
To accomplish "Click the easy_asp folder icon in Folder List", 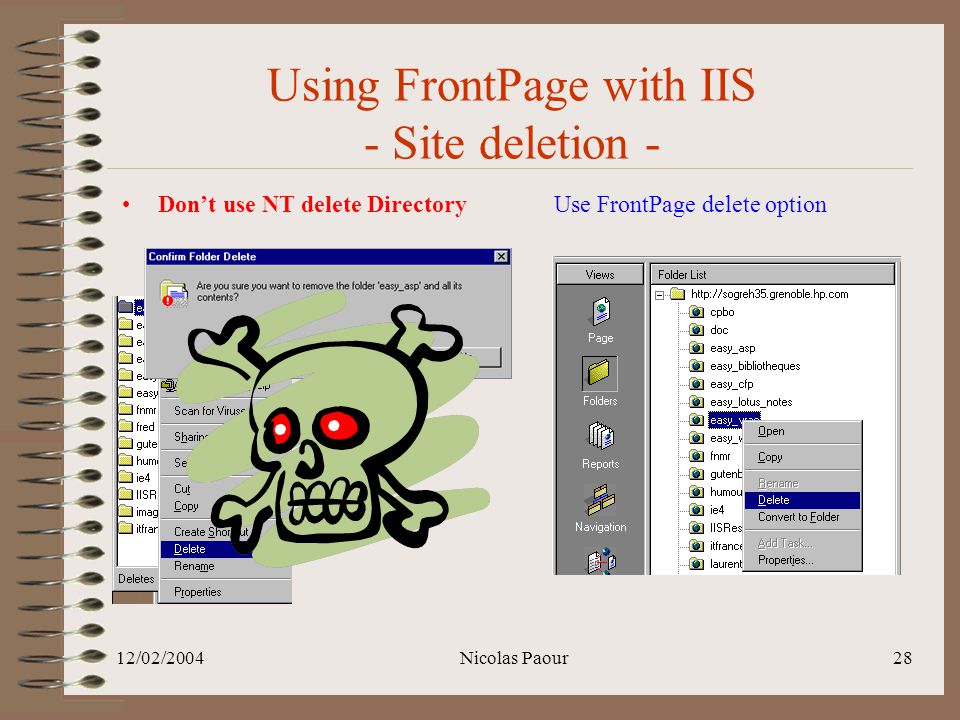I will (696, 348).
